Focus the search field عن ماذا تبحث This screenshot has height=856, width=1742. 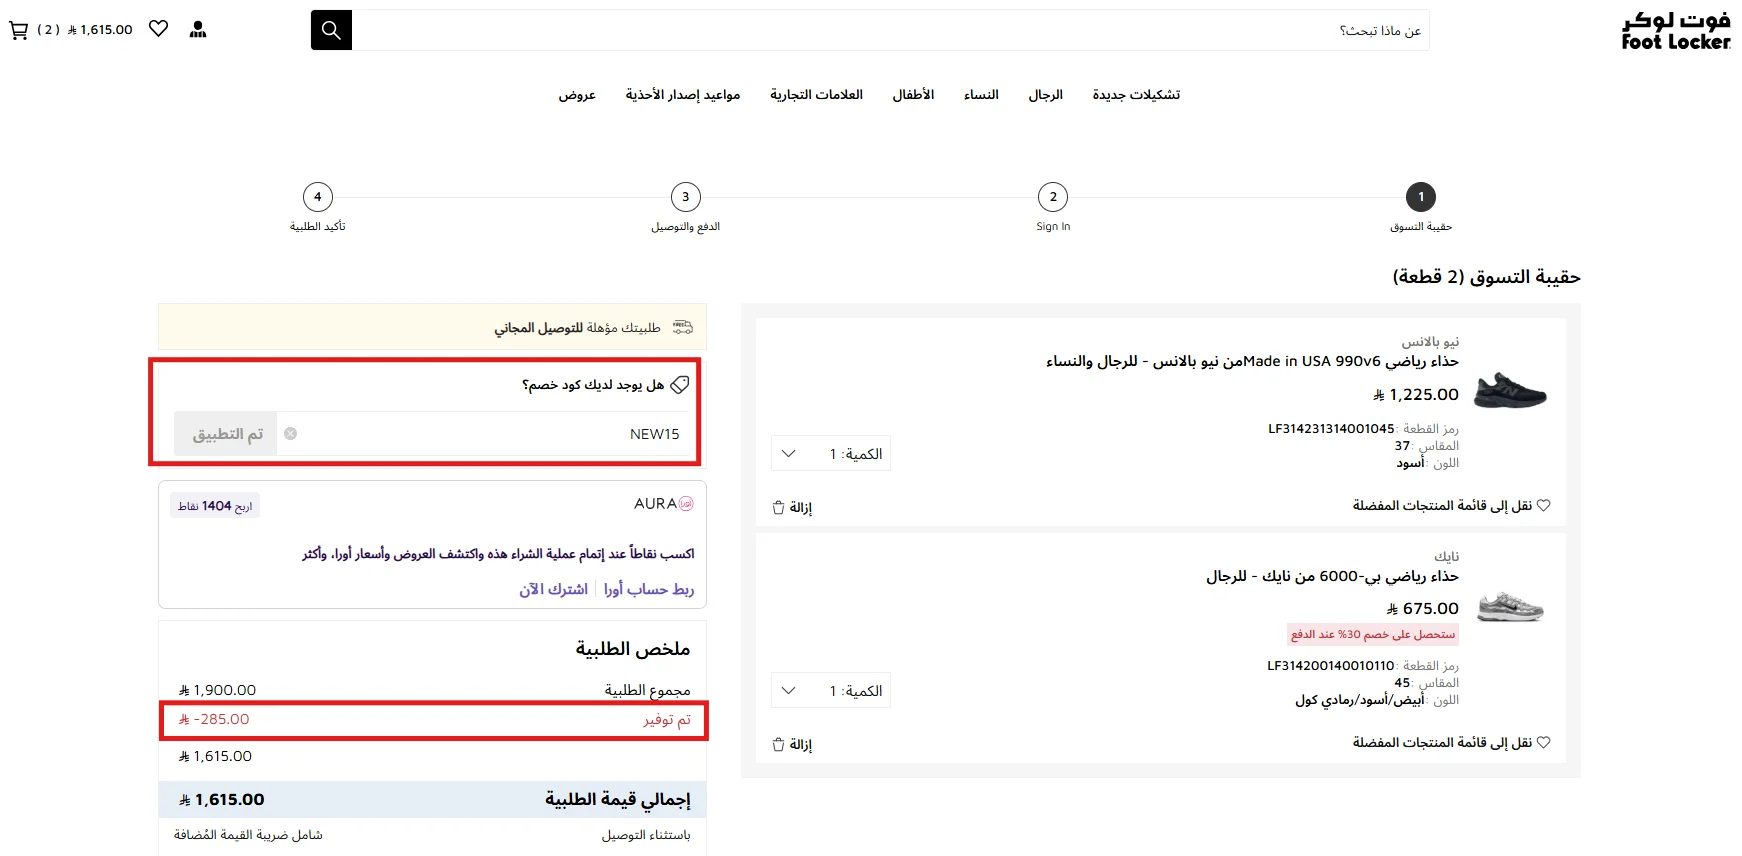[890, 30]
